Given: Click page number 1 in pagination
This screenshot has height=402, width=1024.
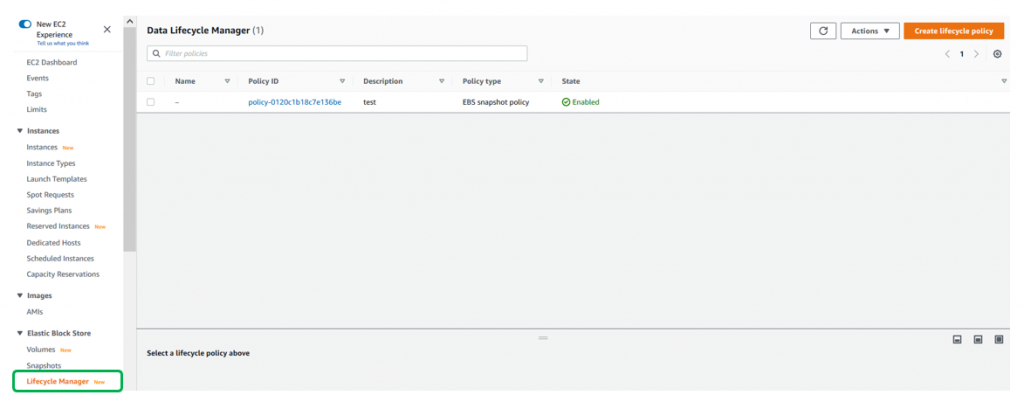Looking at the screenshot, I should 961,54.
